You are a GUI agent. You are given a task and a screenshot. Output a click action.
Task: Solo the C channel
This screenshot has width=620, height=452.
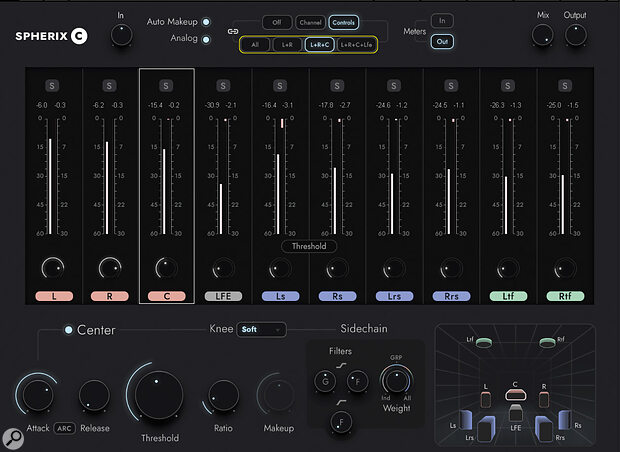(166, 85)
